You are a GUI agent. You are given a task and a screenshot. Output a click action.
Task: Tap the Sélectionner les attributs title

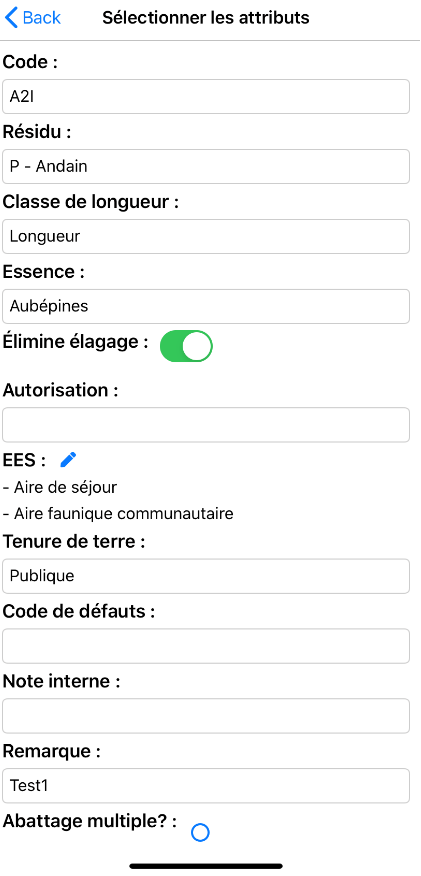[205, 17]
